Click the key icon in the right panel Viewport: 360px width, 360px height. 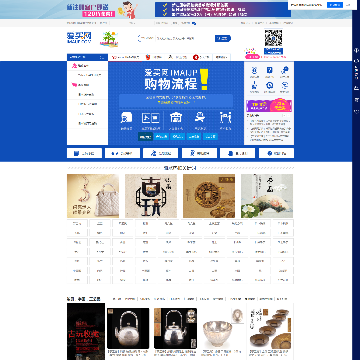(x=284, y=70)
